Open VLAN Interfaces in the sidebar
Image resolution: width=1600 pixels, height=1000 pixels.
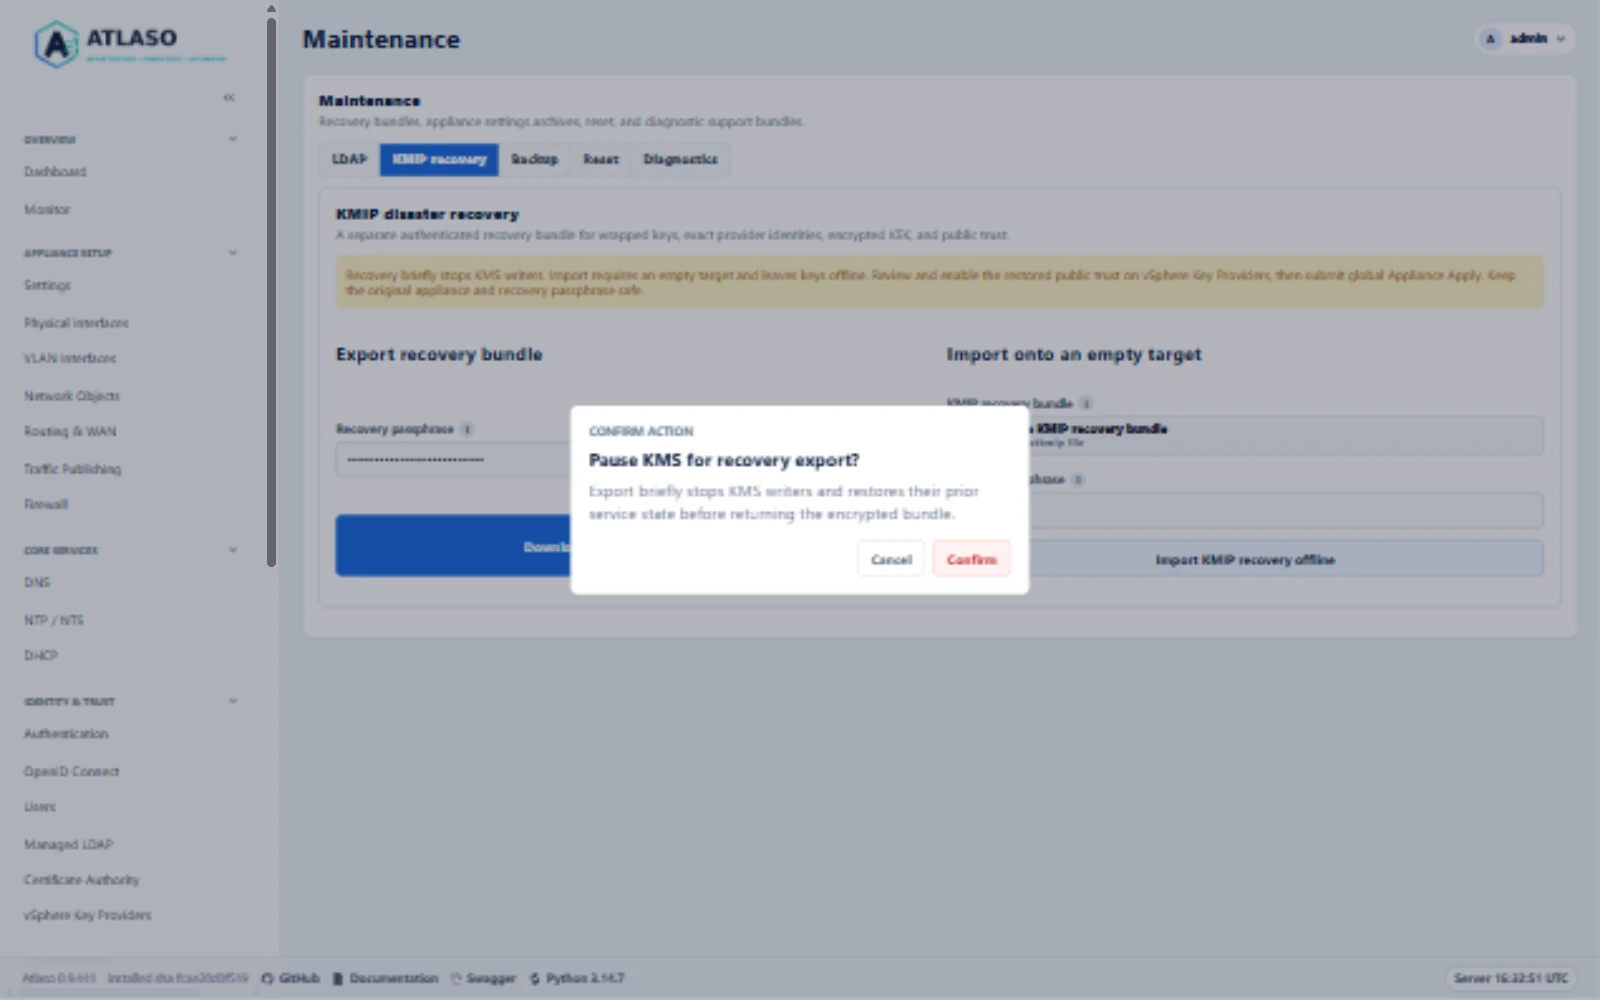click(70, 358)
